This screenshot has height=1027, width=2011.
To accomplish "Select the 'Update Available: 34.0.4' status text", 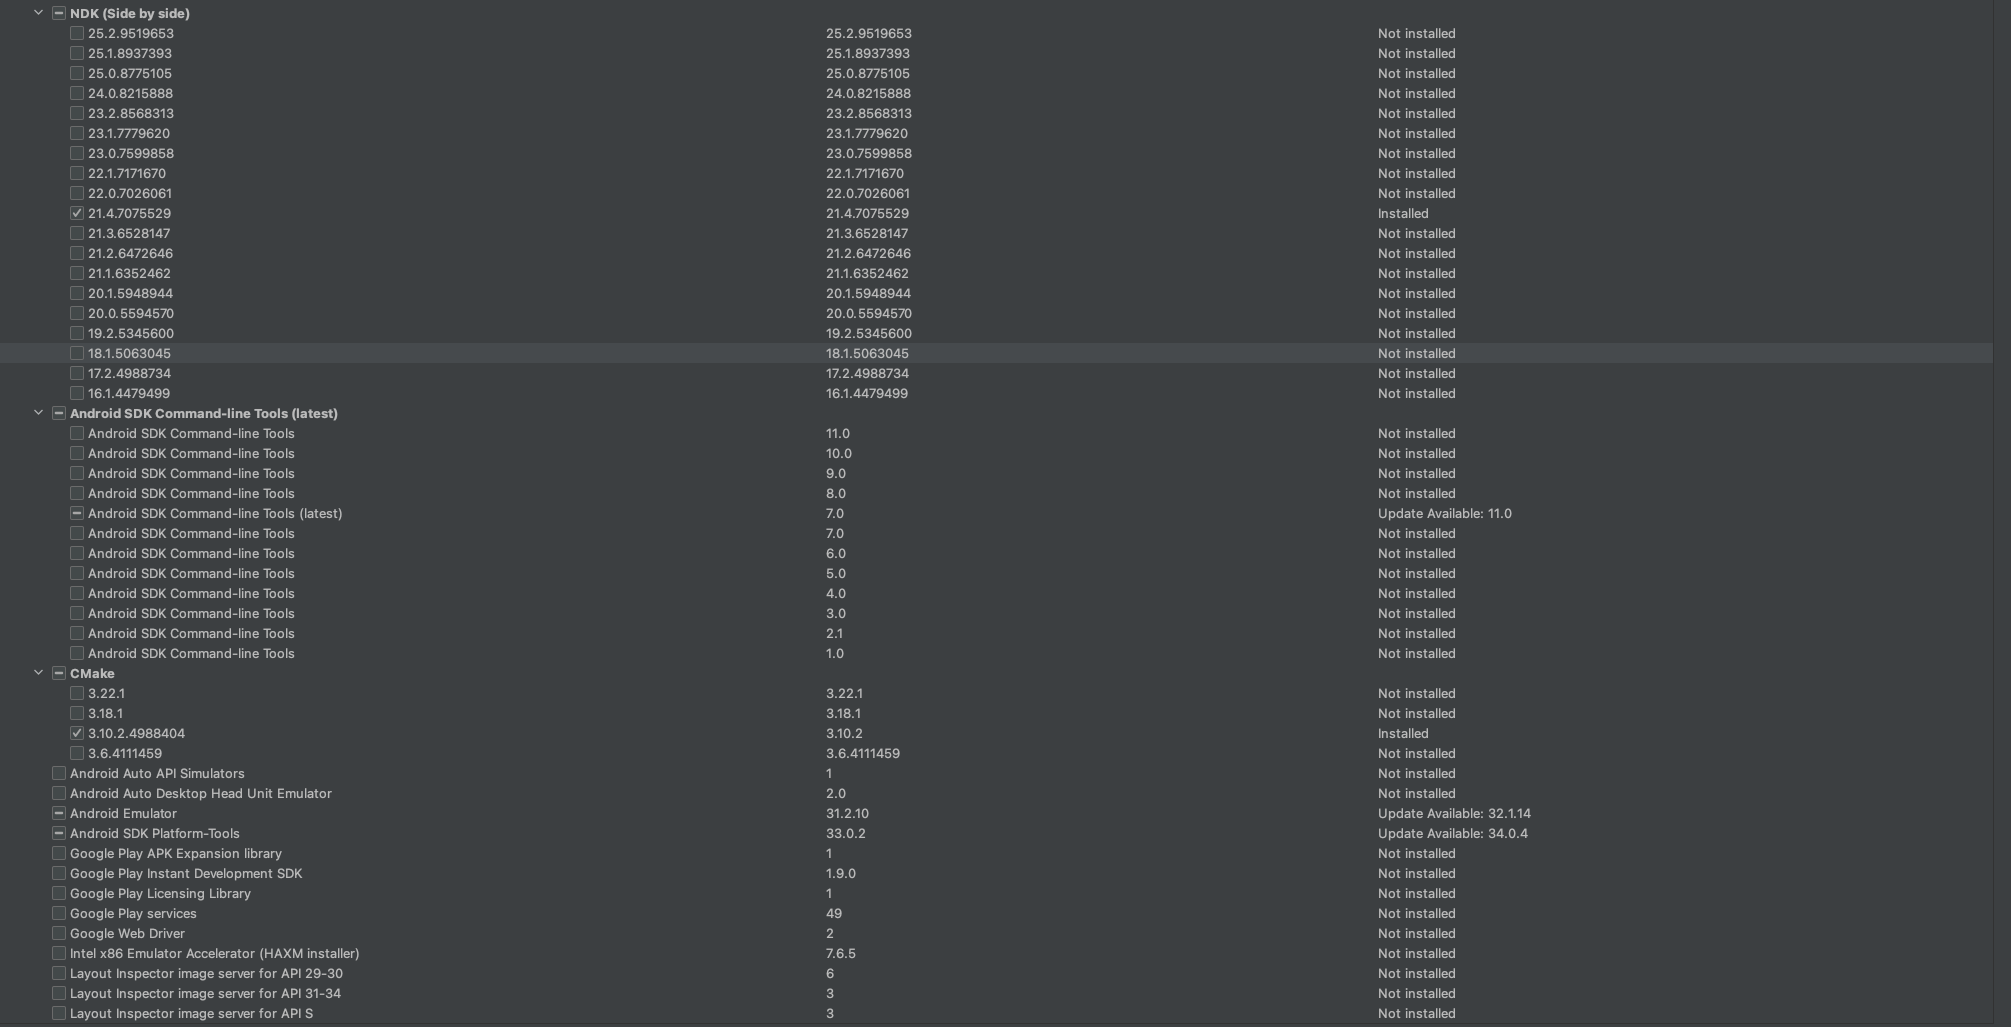I will (x=1452, y=833).
